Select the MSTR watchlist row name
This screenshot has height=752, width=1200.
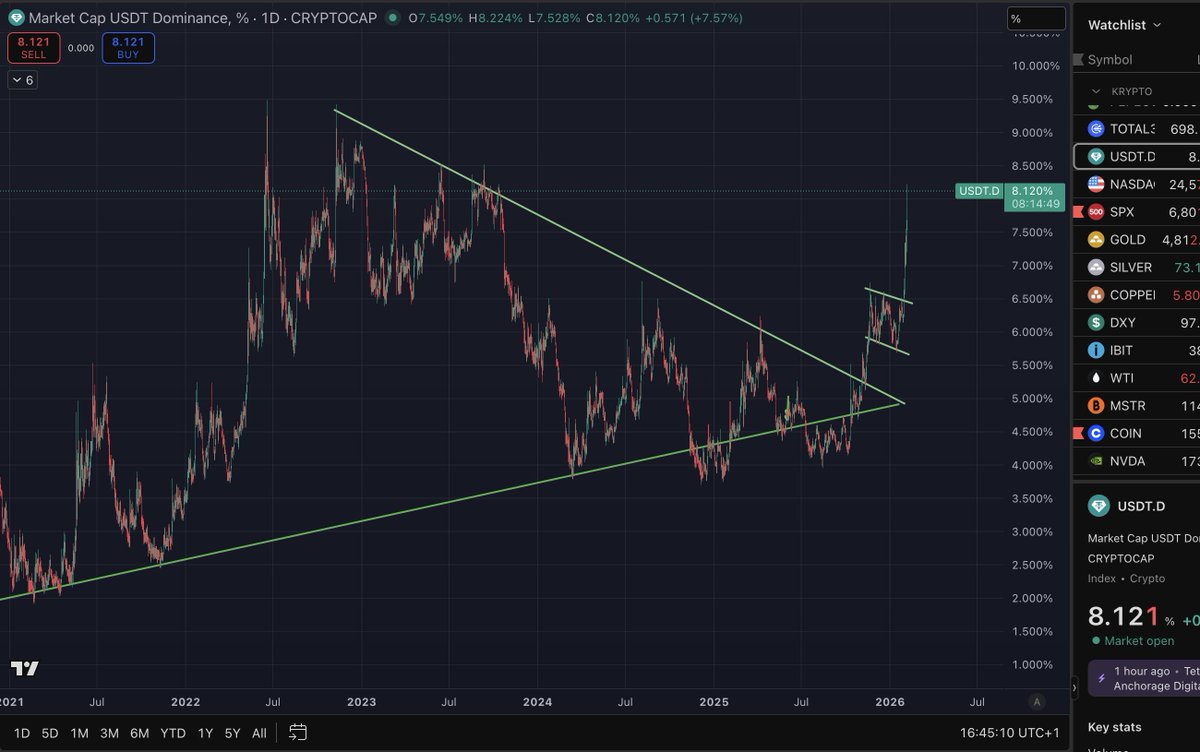(1127, 406)
